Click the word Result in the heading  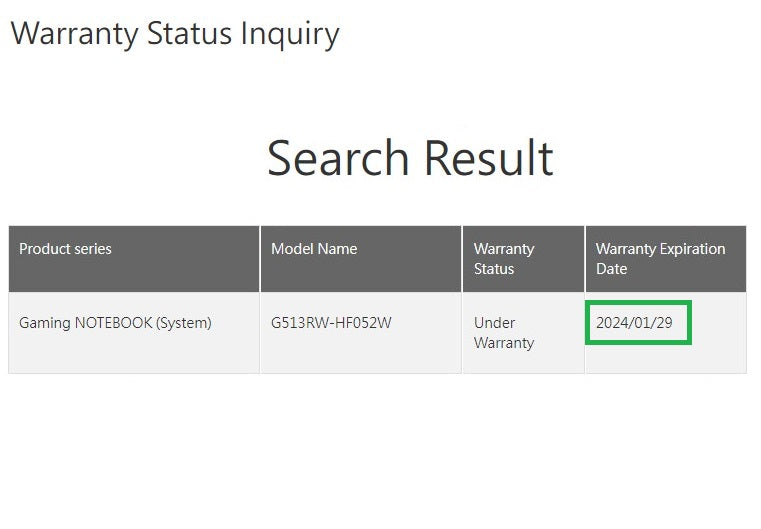pos(489,158)
